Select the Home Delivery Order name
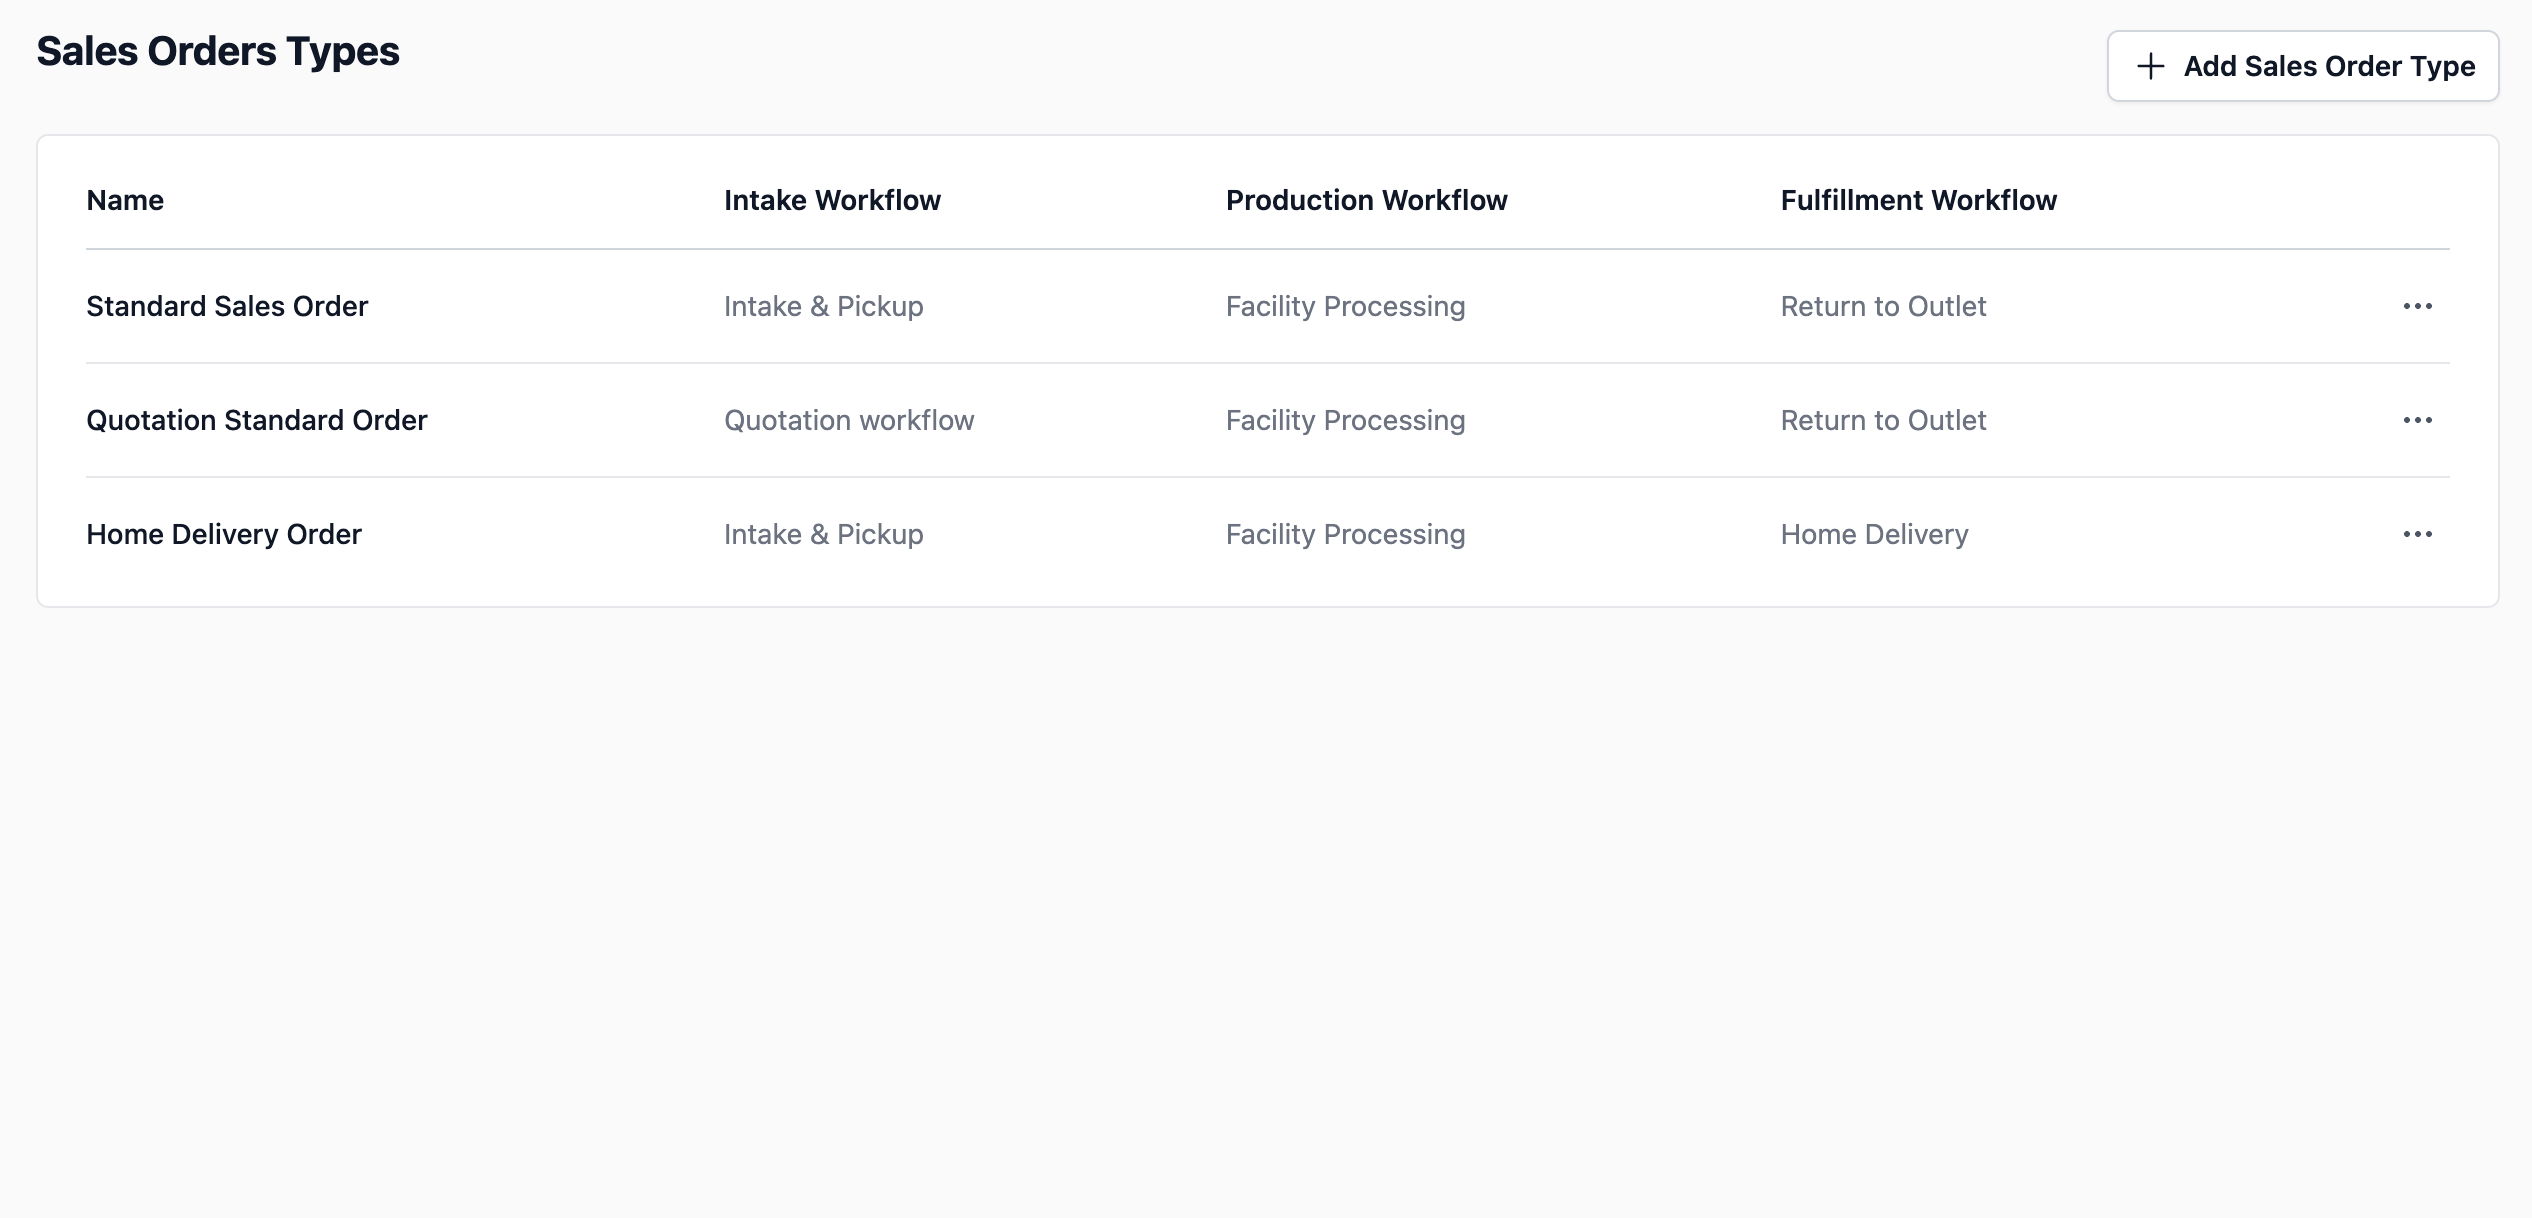Screen dimensions: 2532x1218 pos(224,534)
